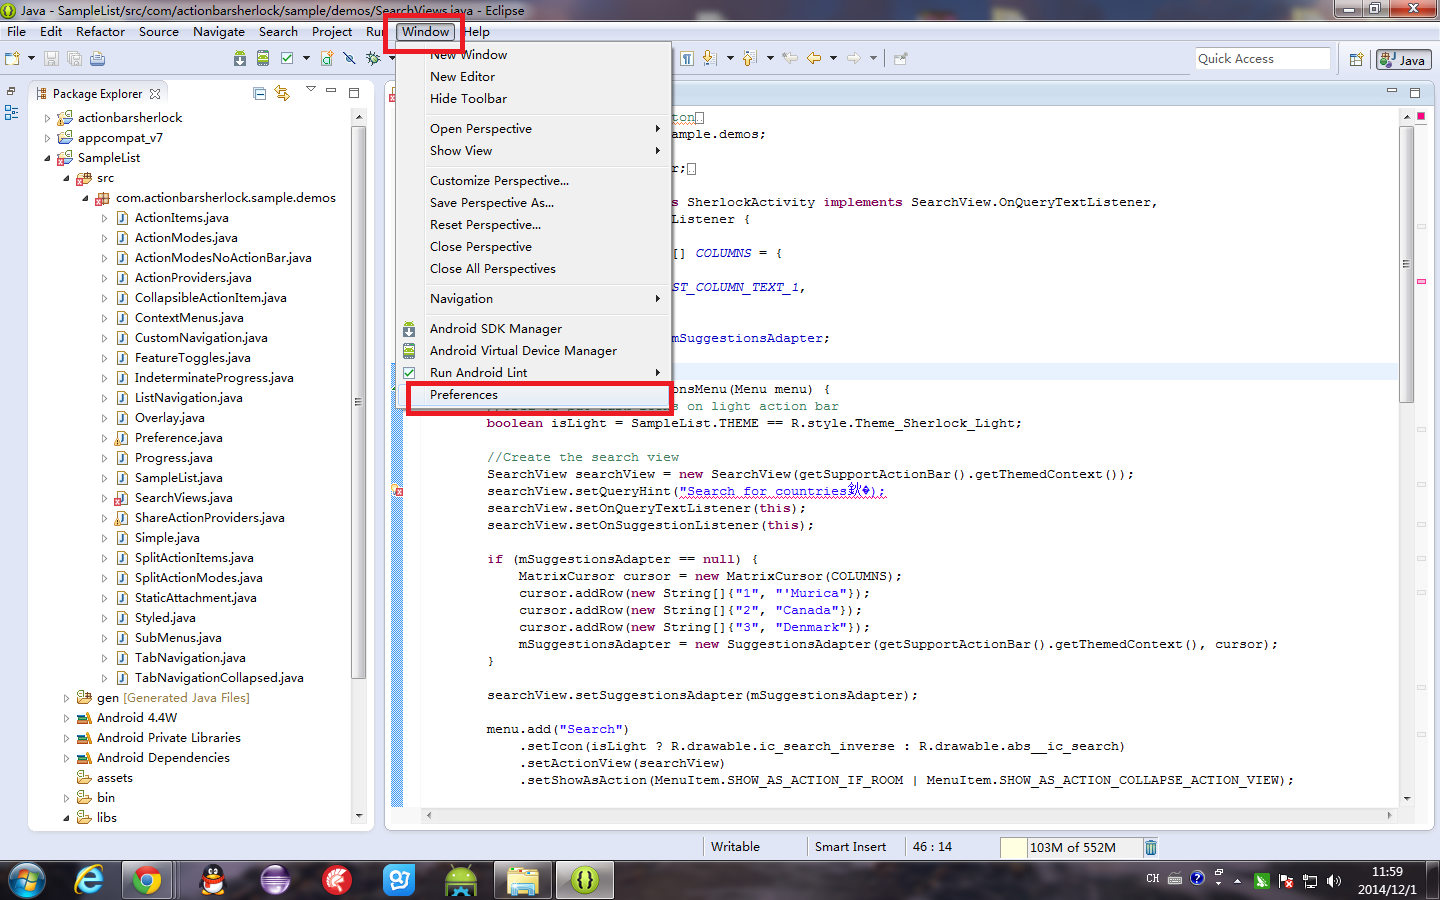Open the Back history dropdown arrow

click(x=833, y=59)
